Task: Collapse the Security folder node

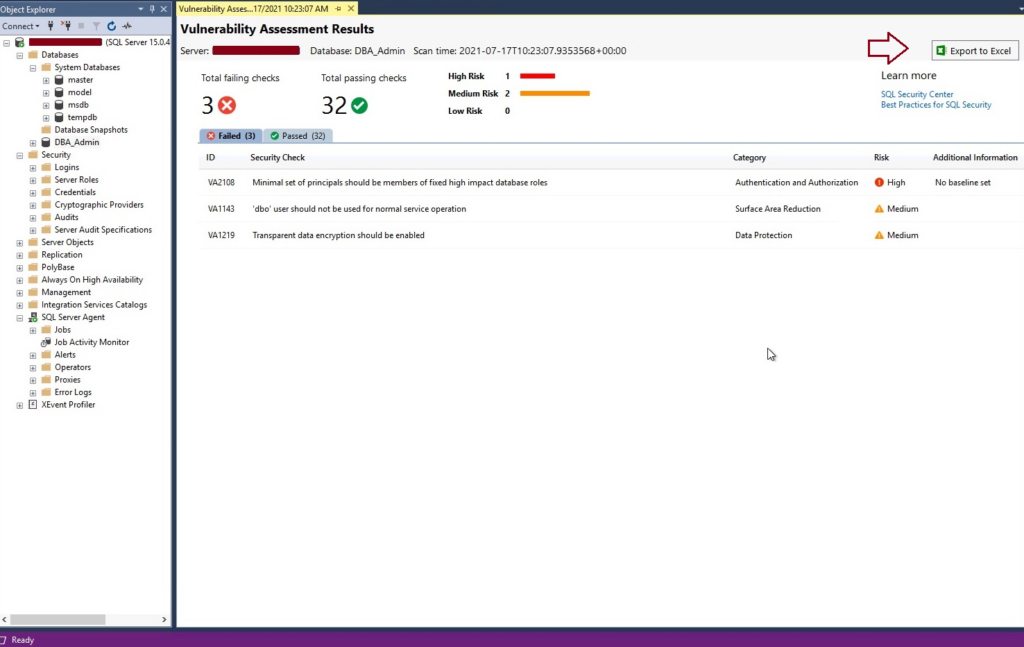Action: [20, 155]
